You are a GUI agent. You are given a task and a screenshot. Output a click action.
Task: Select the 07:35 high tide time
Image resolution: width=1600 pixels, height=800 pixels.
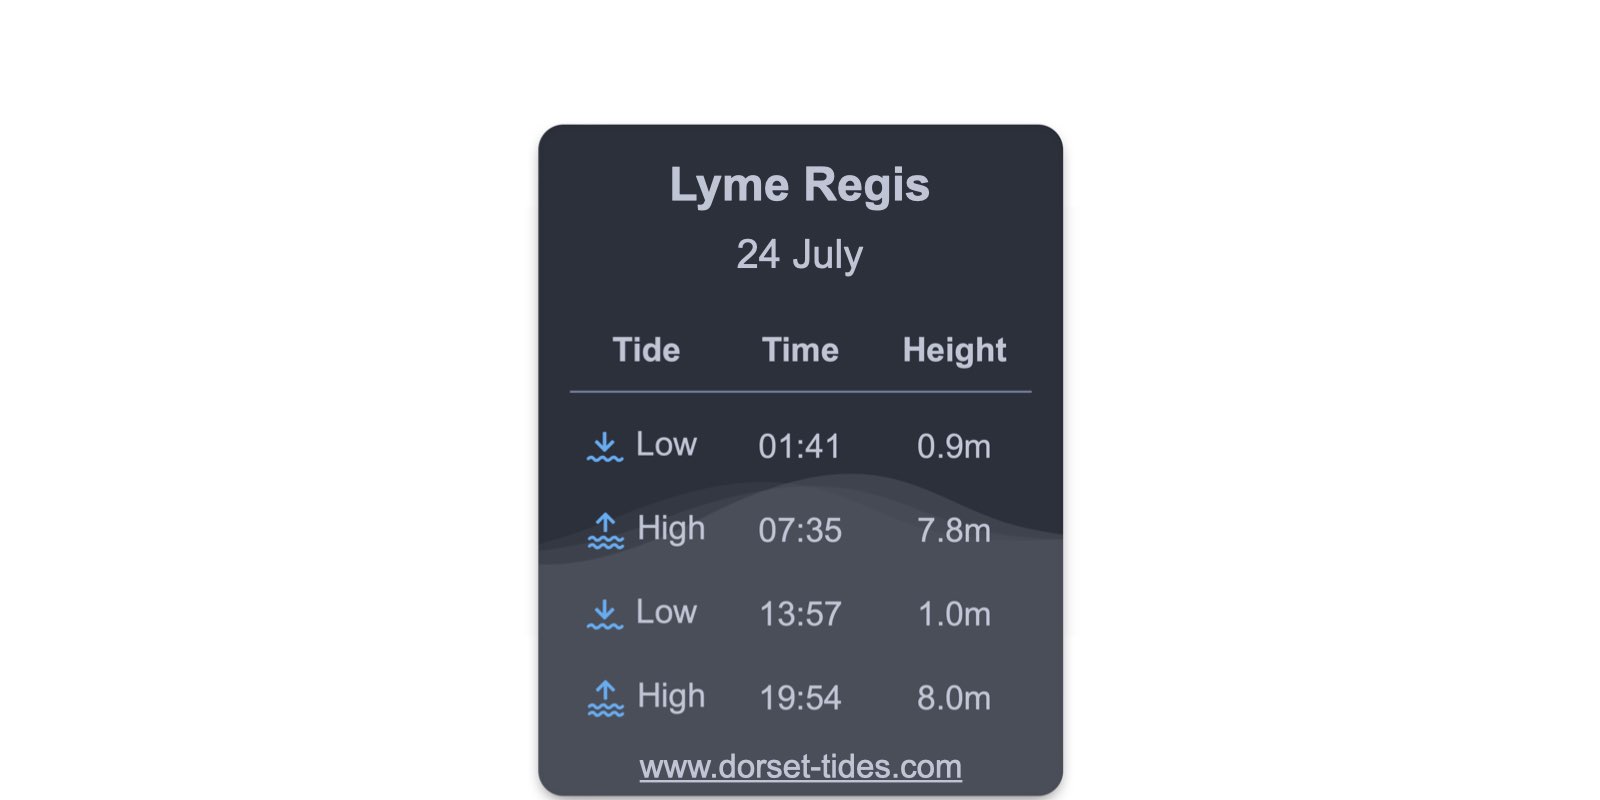(x=800, y=530)
